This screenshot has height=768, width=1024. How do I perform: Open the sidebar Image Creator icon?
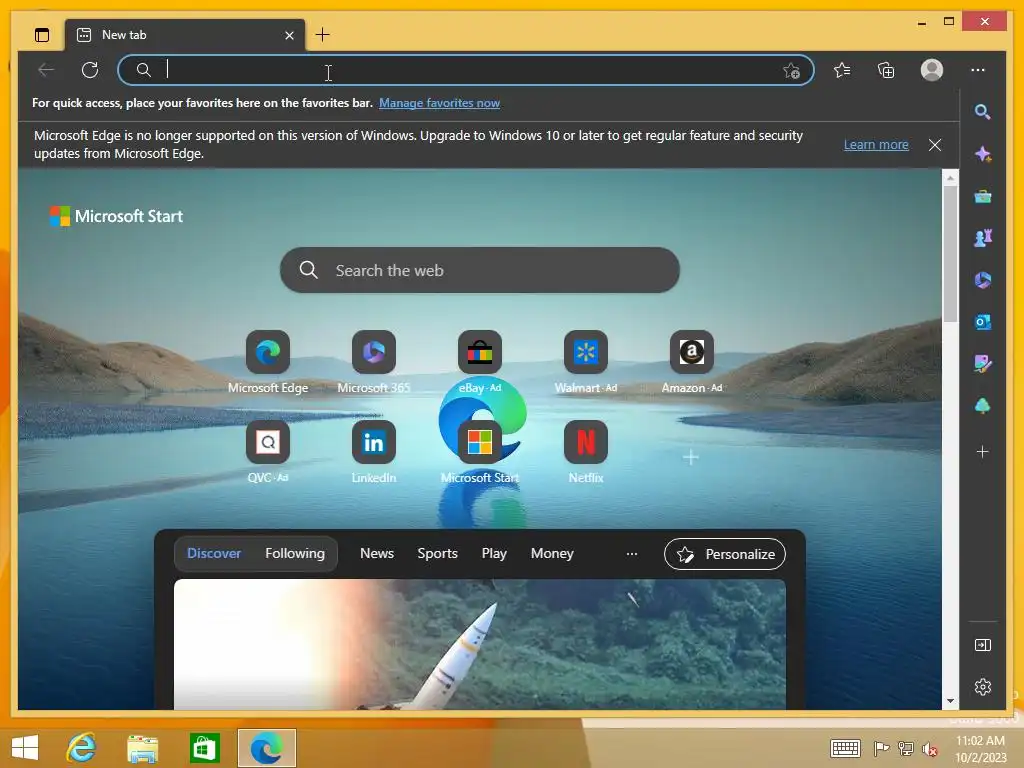pyautogui.click(x=983, y=364)
